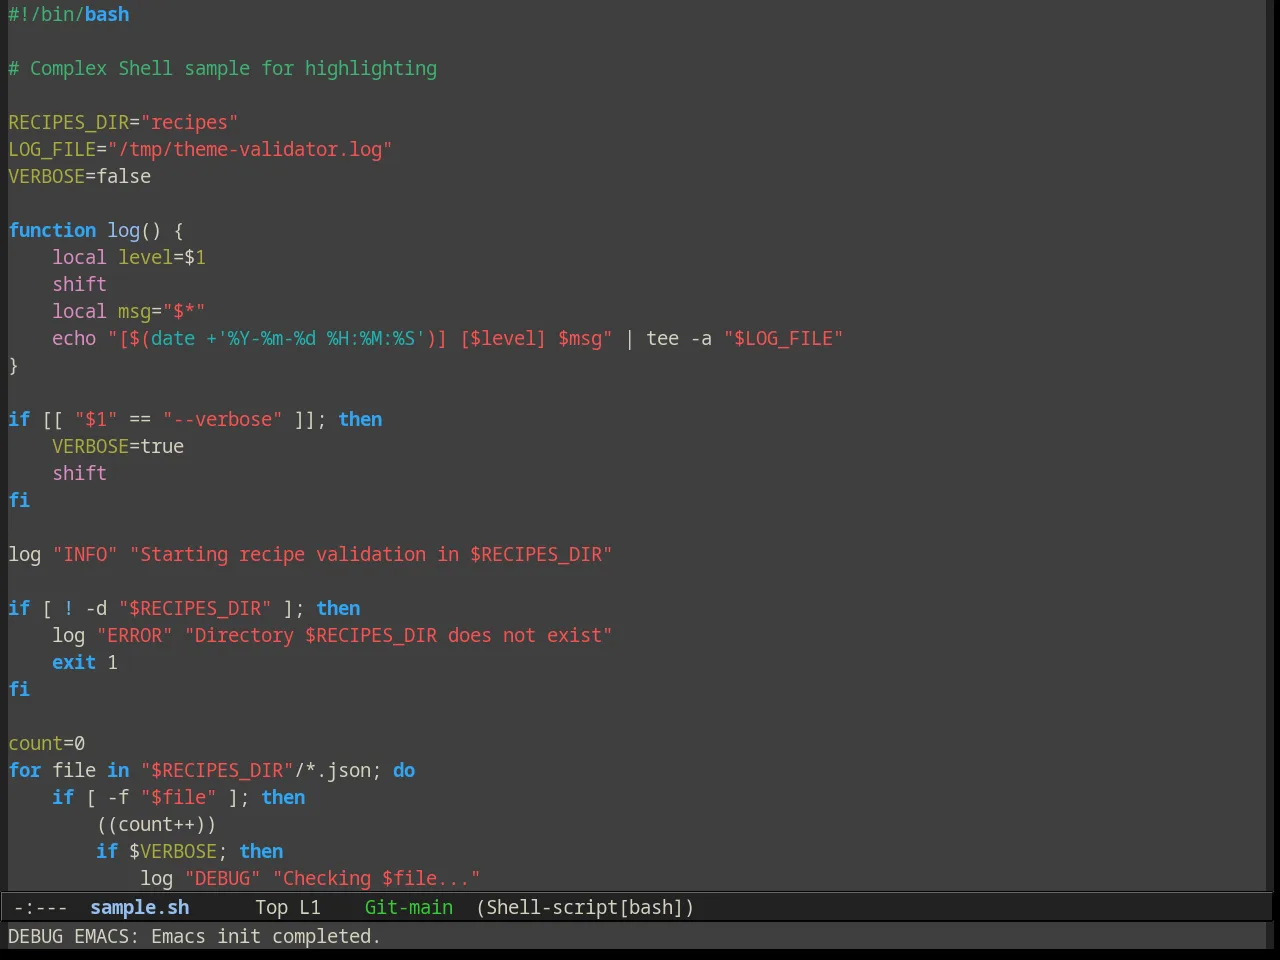Click the '-d "$RECIPES_DIR"' test condition
Viewport: 1280px width, 960px height.
[178, 608]
